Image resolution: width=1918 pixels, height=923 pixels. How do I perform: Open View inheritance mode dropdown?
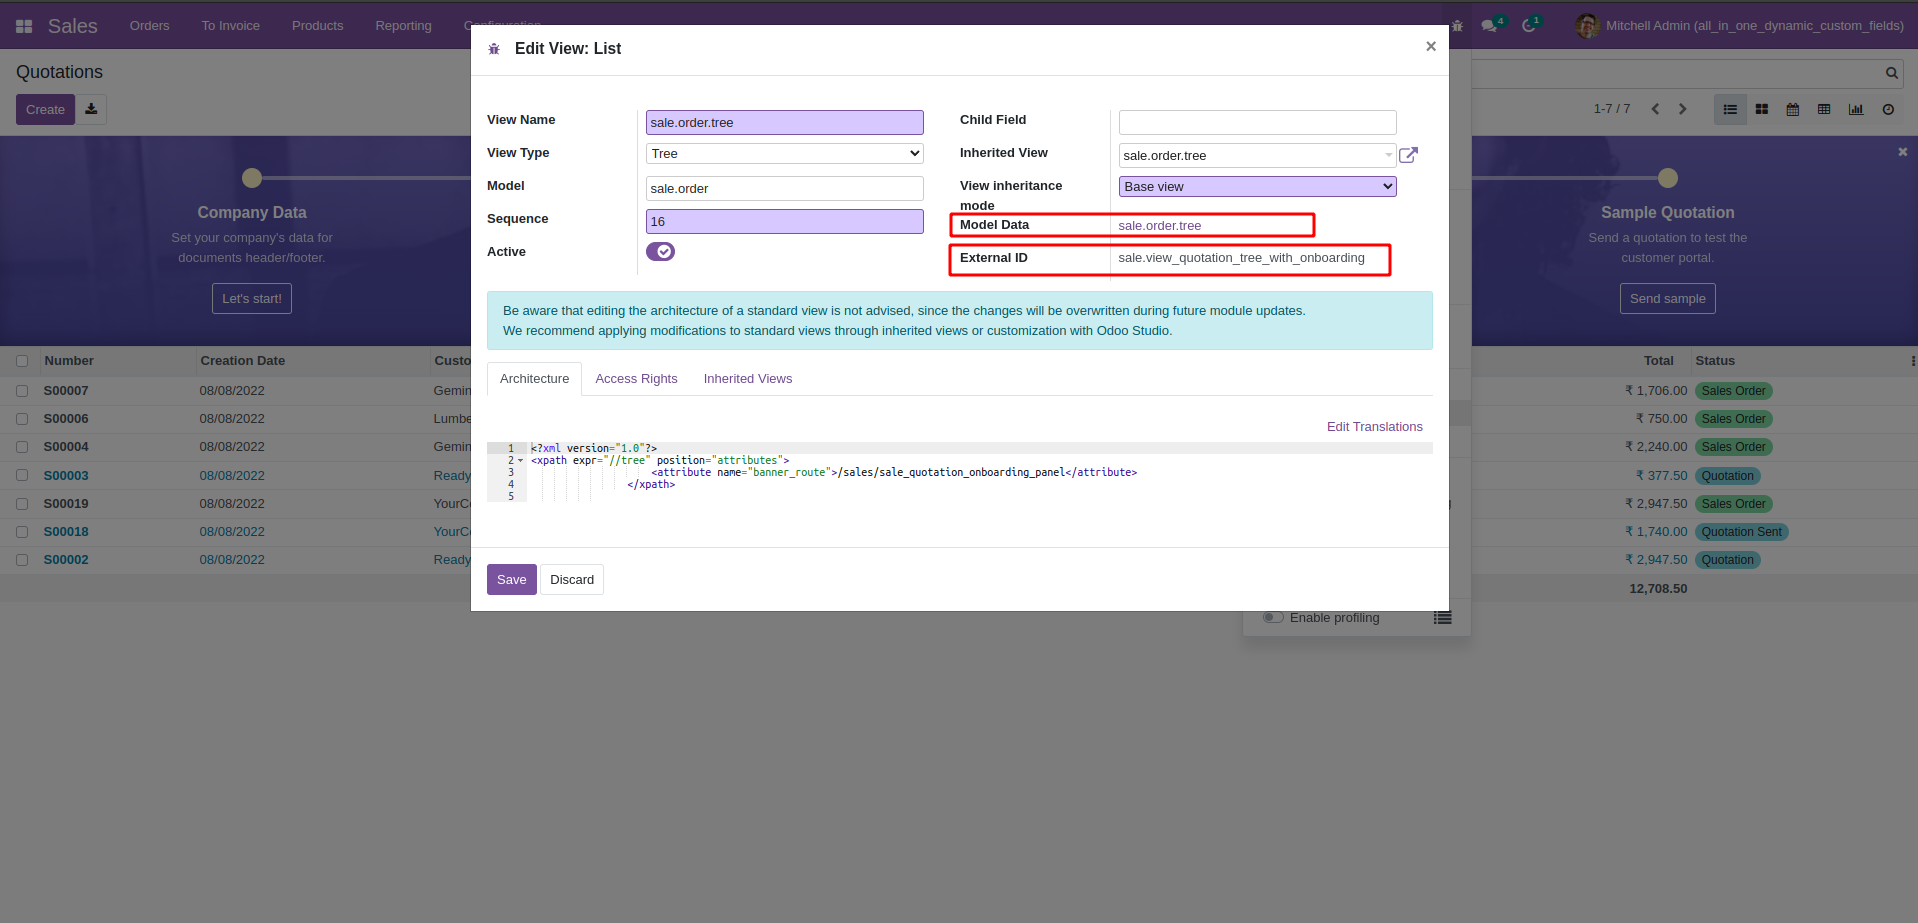(1257, 187)
